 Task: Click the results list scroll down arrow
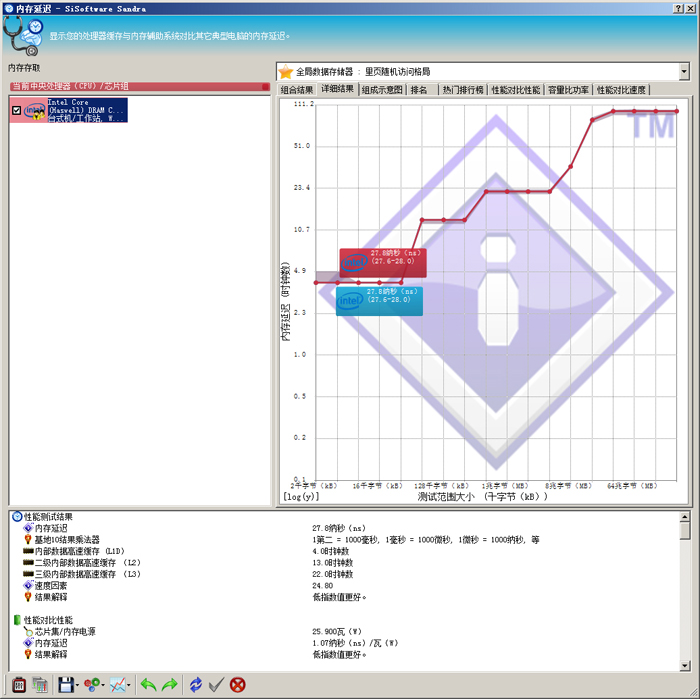685,666
